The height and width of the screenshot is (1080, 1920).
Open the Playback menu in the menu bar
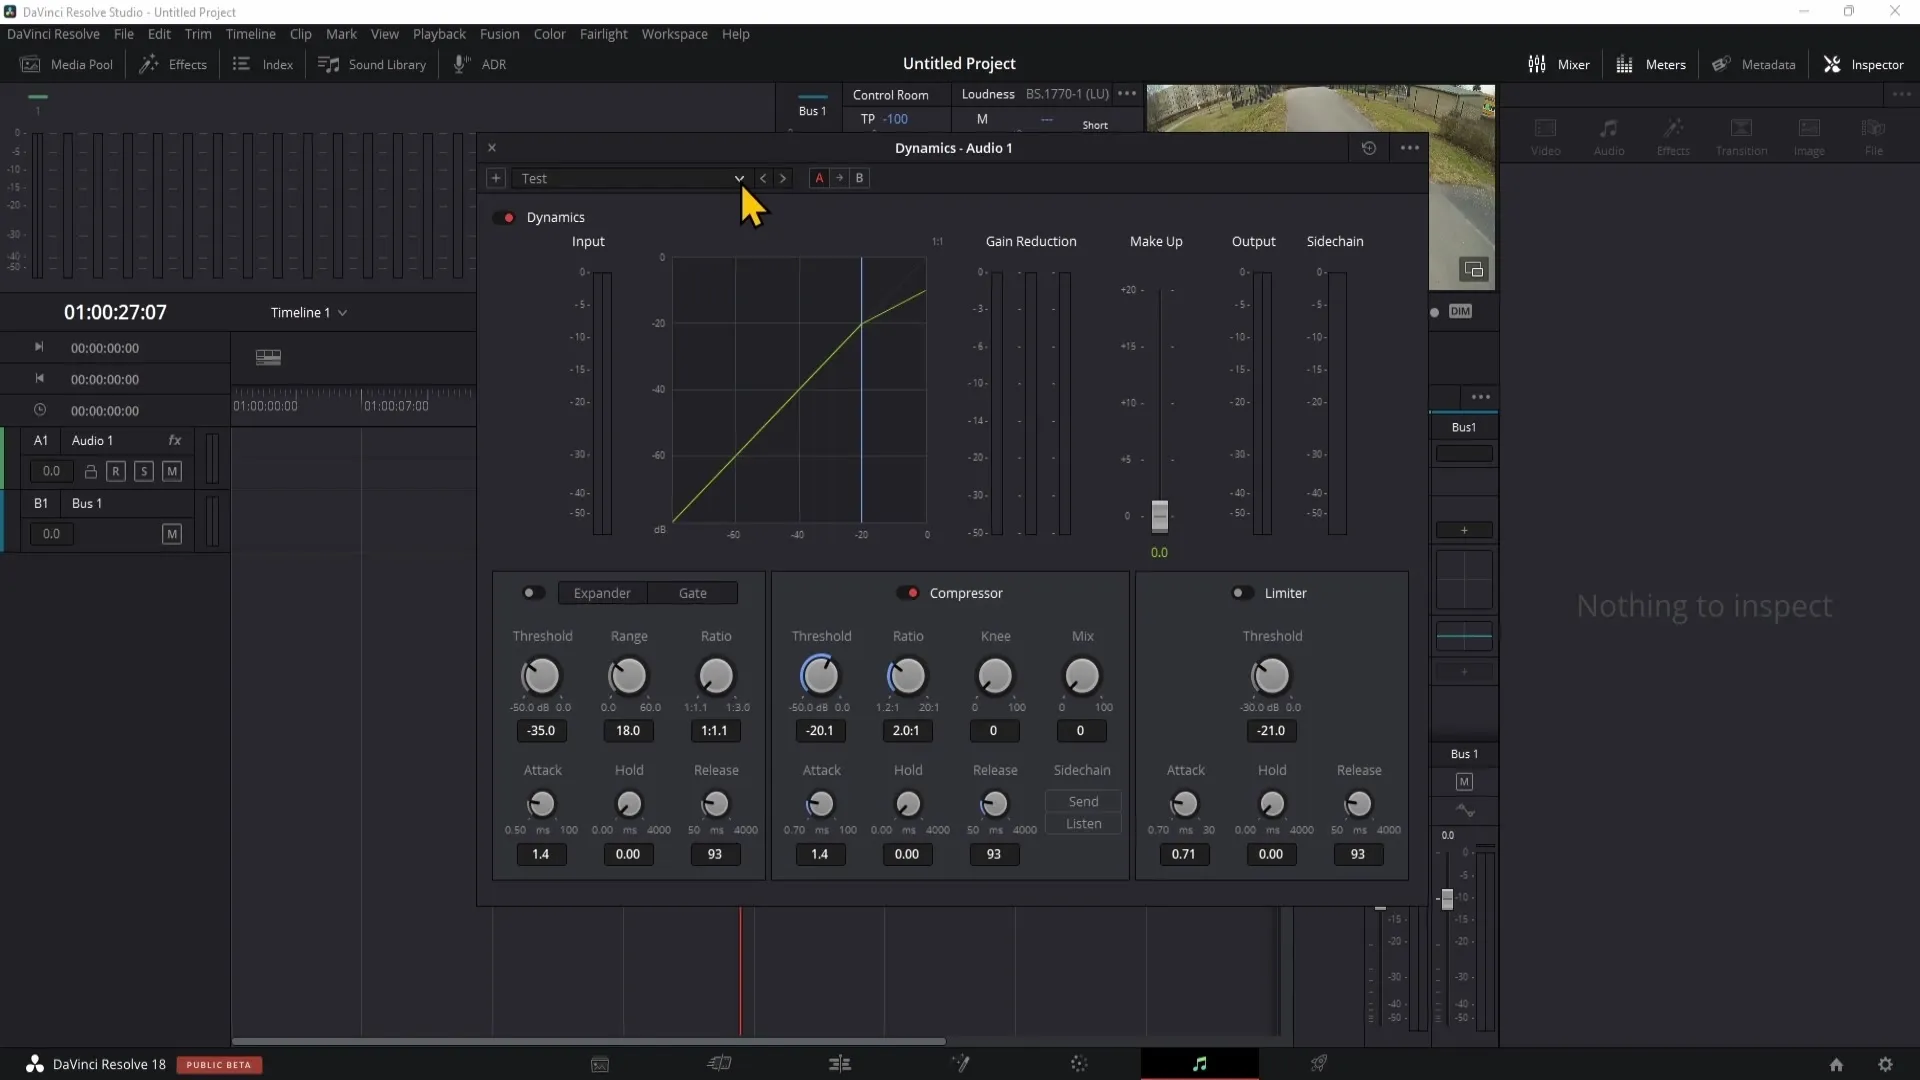[x=439, y=33]
